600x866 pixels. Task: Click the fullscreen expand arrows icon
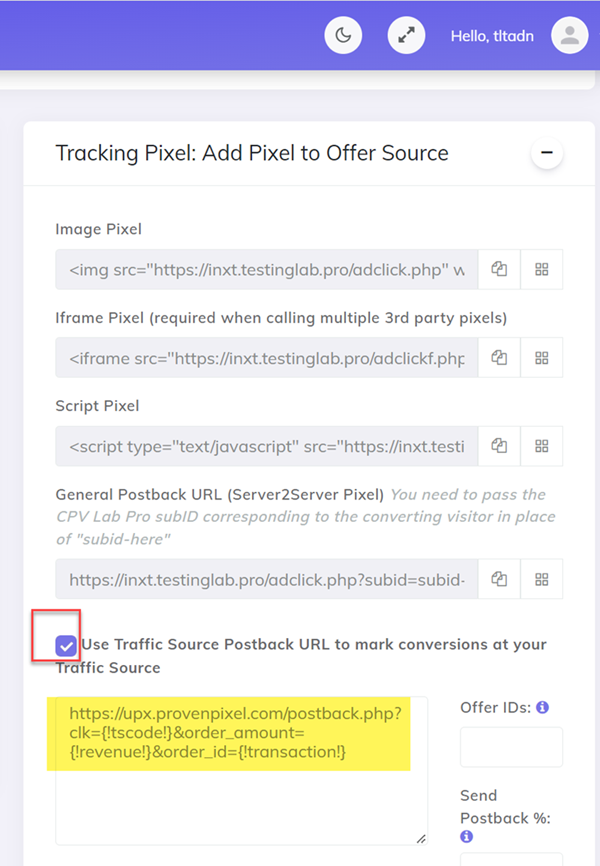[x=406, y=35]
